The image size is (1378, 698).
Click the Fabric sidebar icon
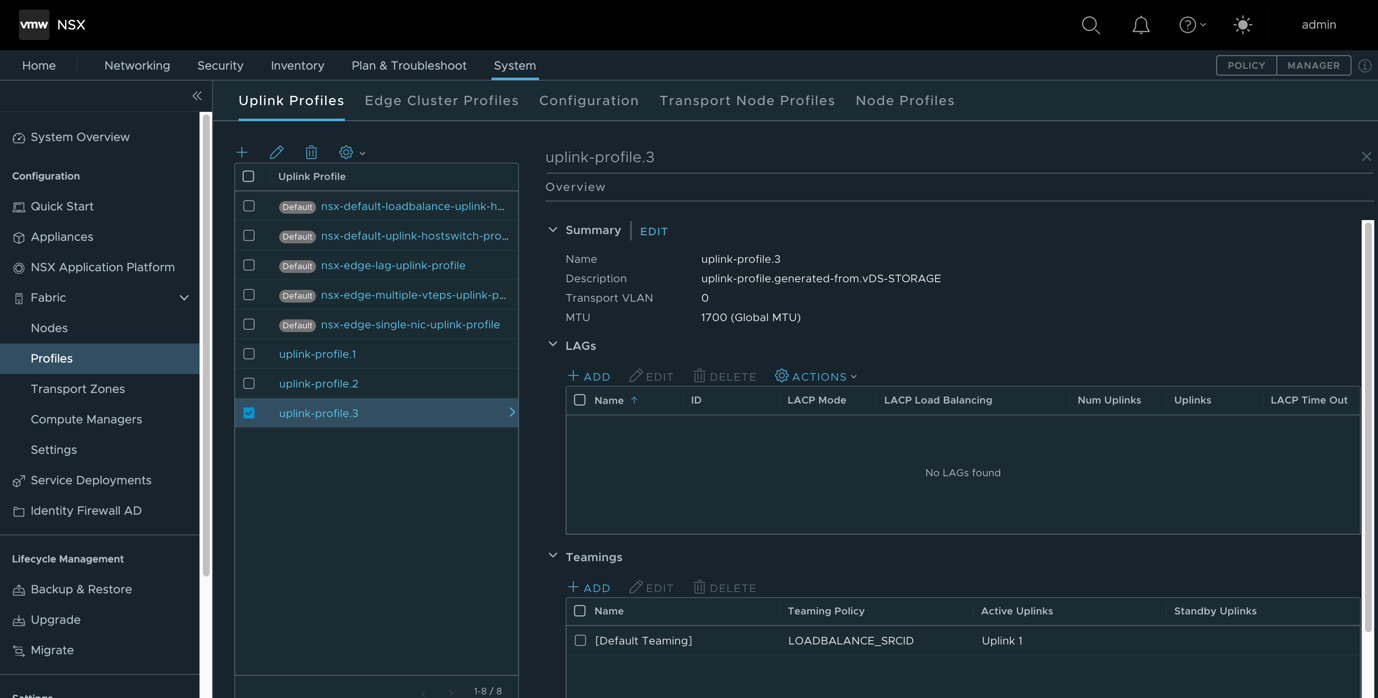19,298
